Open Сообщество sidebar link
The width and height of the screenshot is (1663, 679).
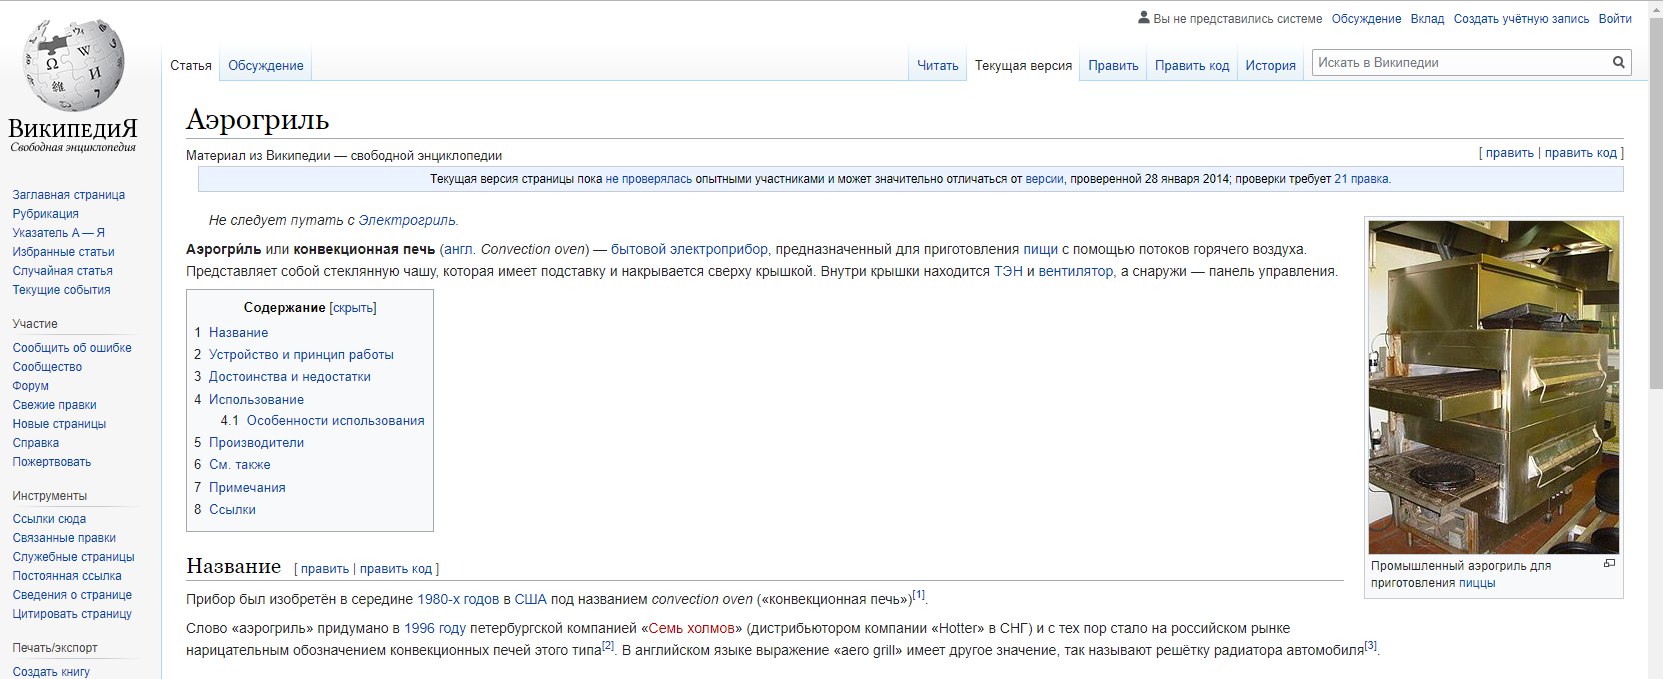click(47, 367)
